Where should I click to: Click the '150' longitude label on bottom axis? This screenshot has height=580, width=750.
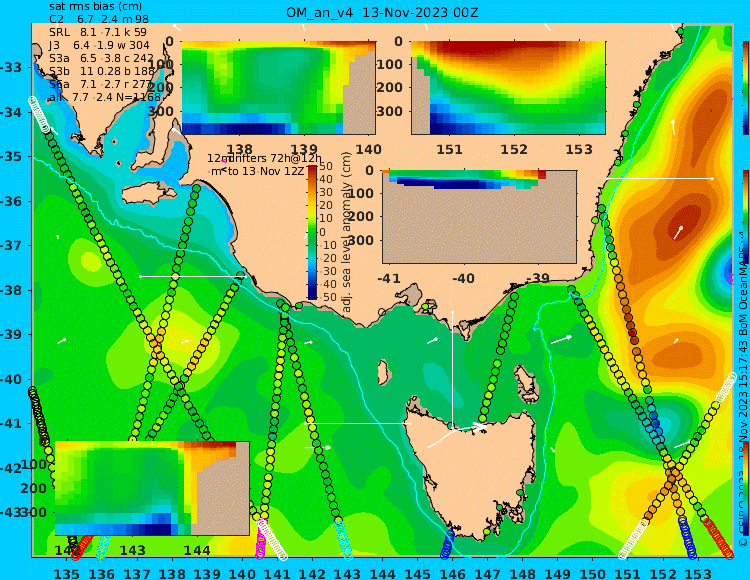pyautogui.click(x=593, y=573)
